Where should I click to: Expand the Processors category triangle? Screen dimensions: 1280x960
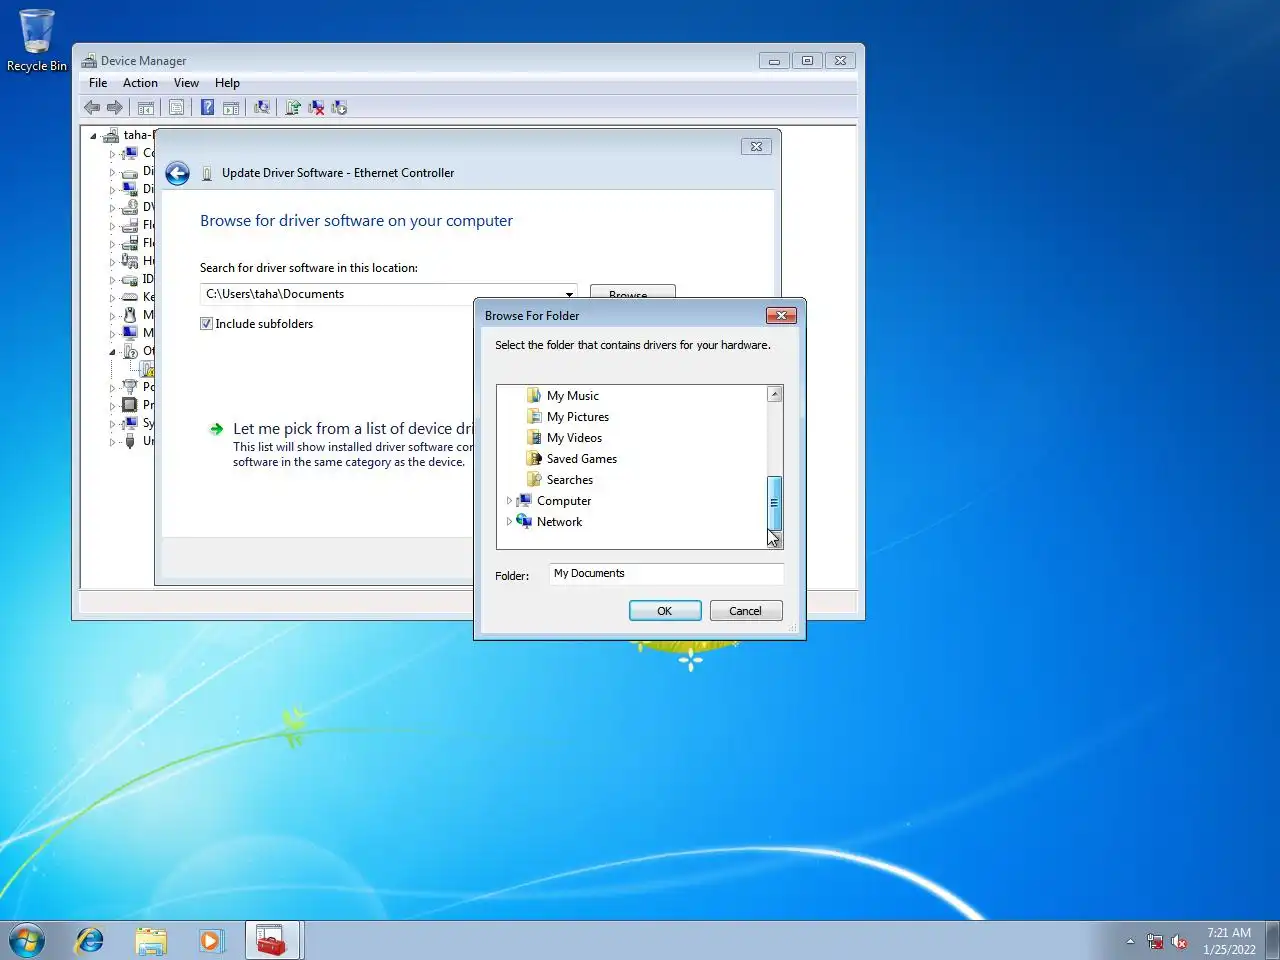(112, 405)
